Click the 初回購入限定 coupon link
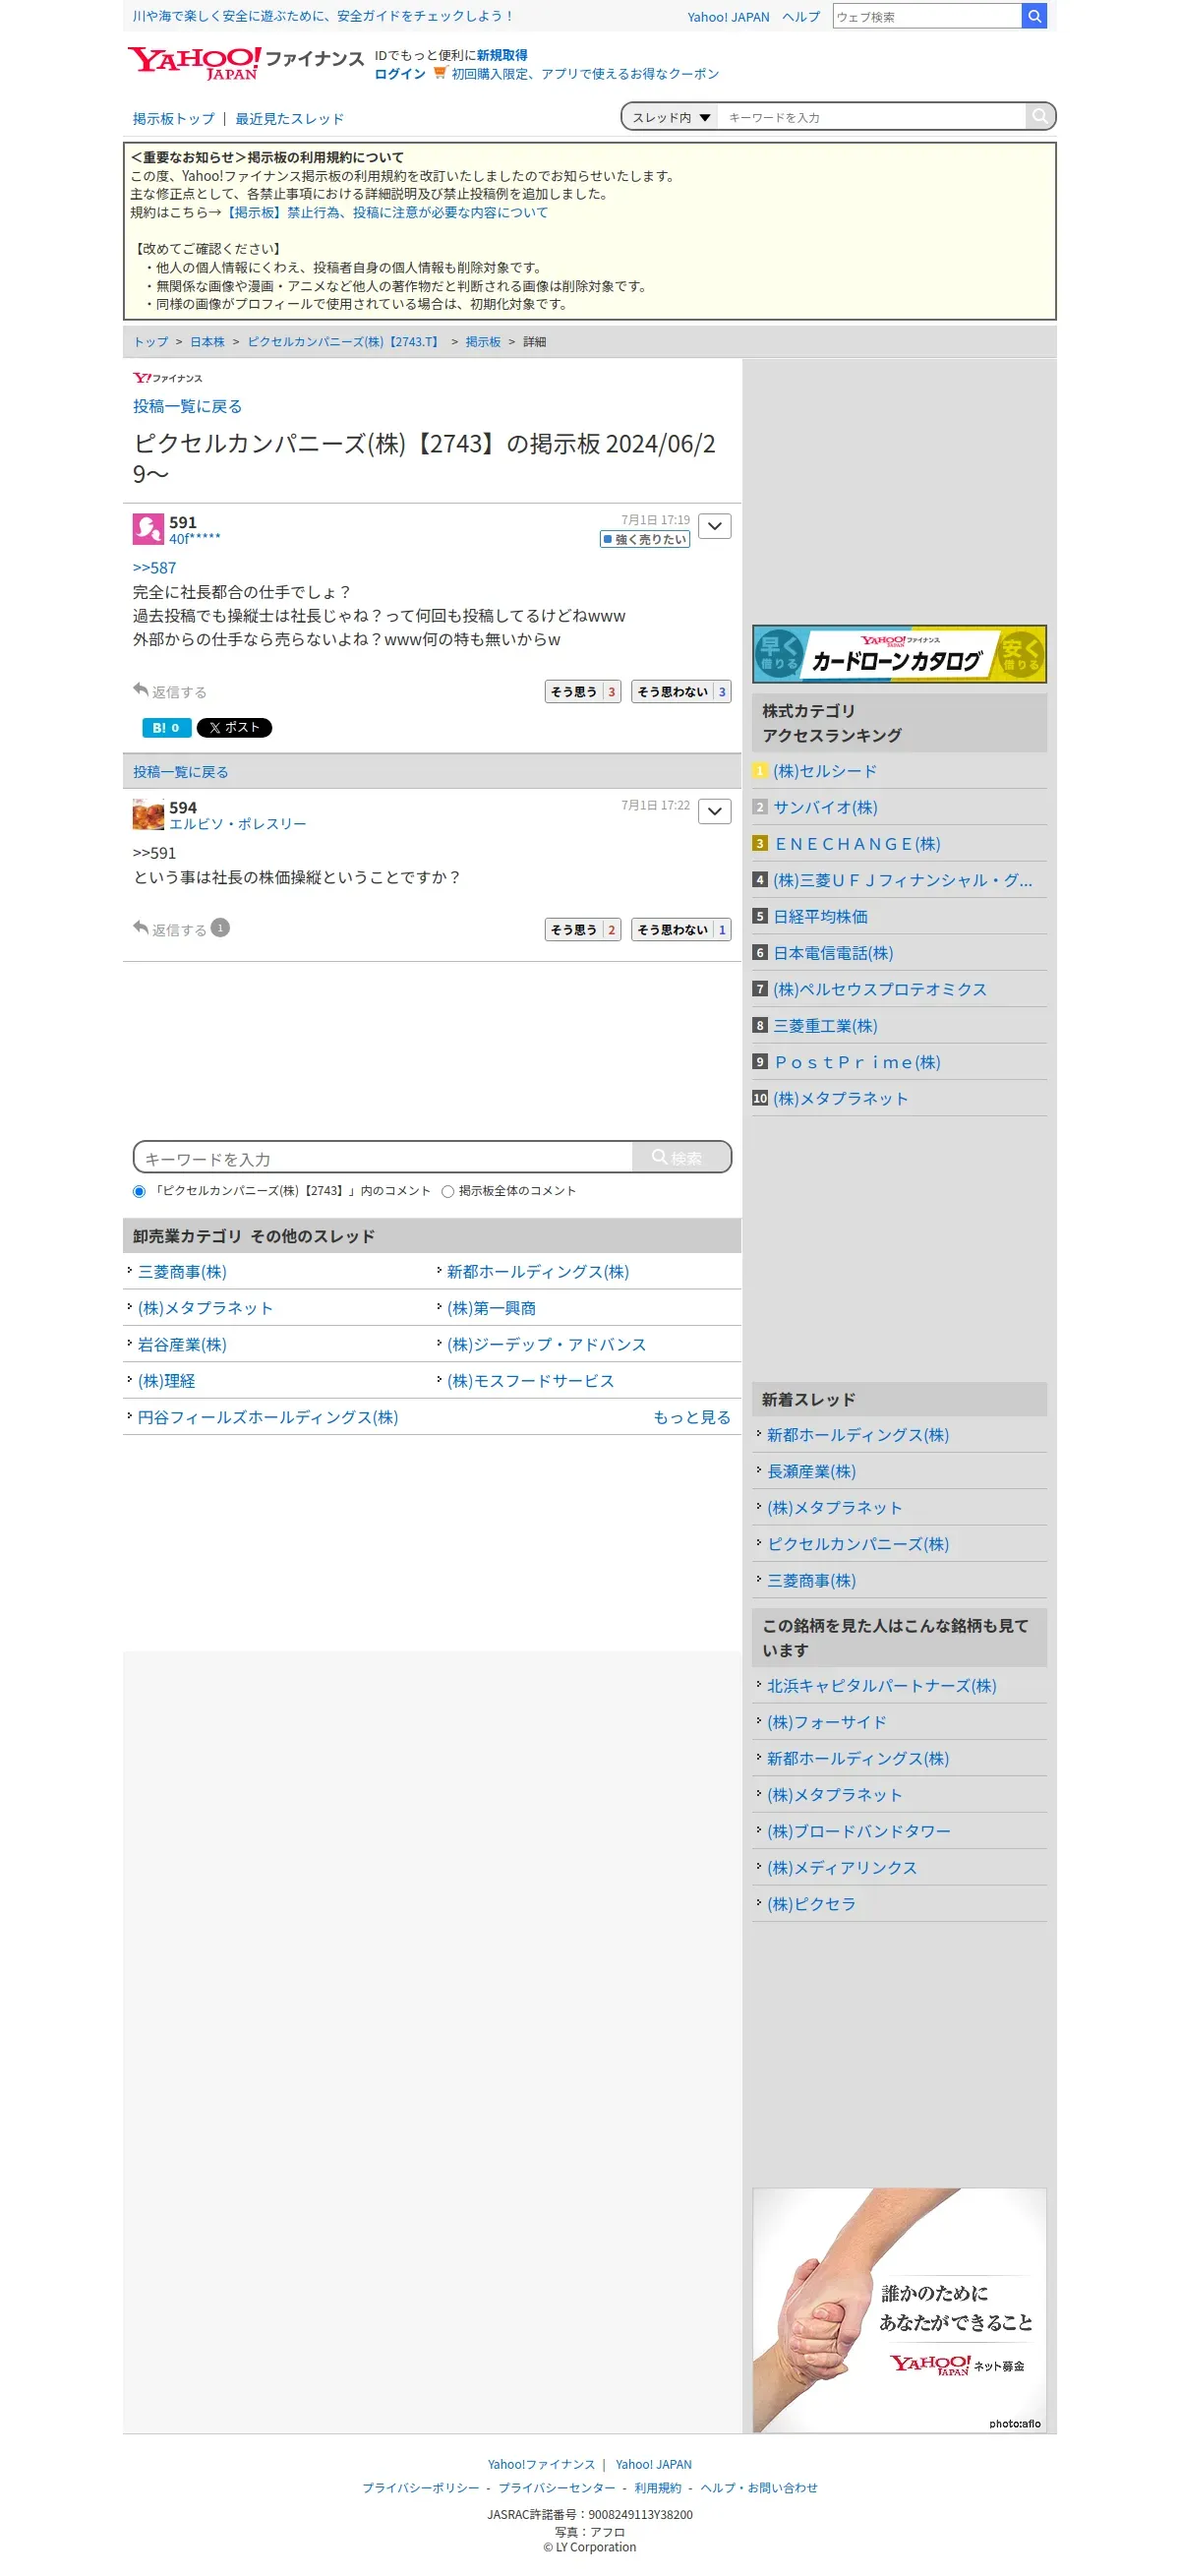1180x2576 pixels. tap(585, 74)
